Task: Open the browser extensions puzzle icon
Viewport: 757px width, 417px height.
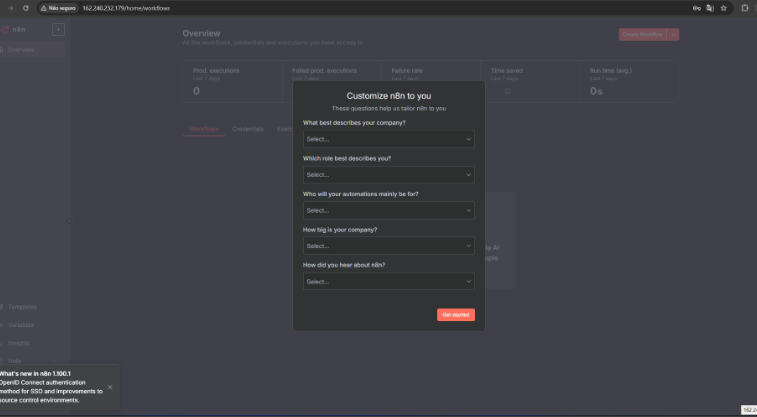Action: (x=745, y=8)
